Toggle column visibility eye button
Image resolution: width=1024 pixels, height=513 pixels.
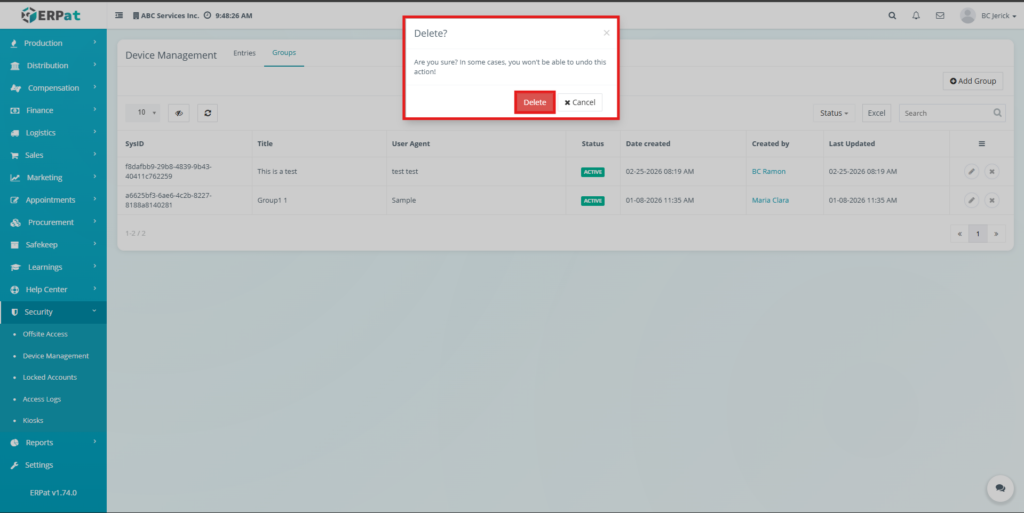point(179,113)
